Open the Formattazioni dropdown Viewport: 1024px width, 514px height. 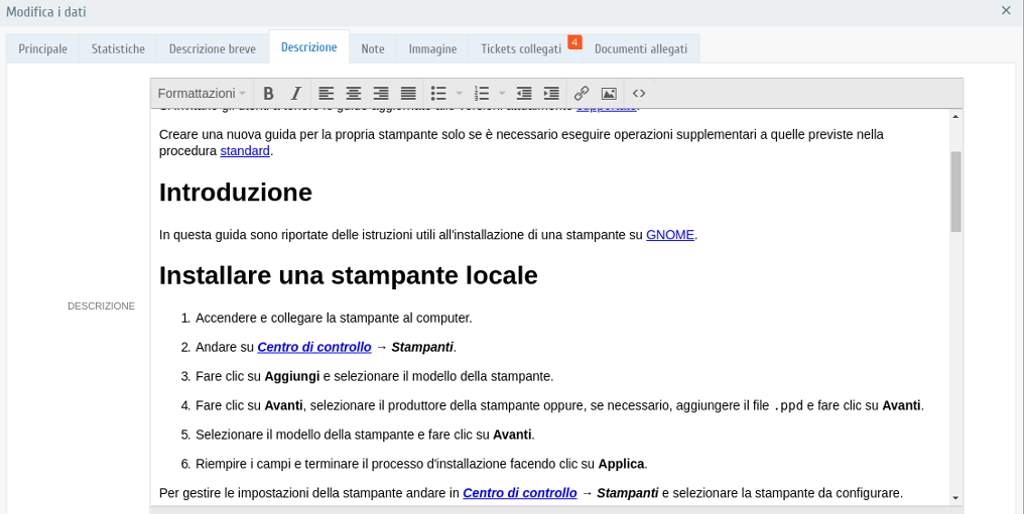[x=202, y=93]
